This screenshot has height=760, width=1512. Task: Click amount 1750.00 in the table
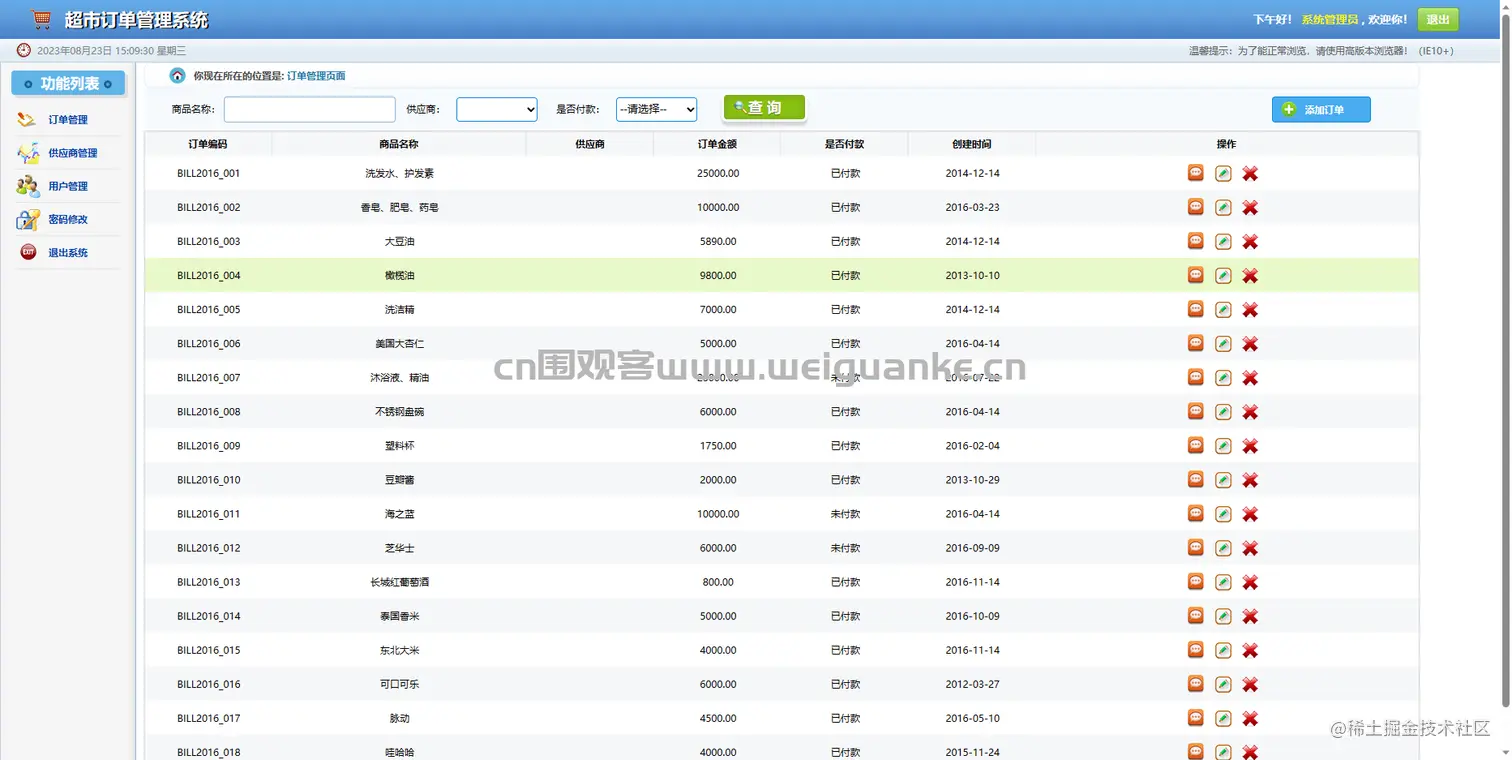(x=718, y=446)
